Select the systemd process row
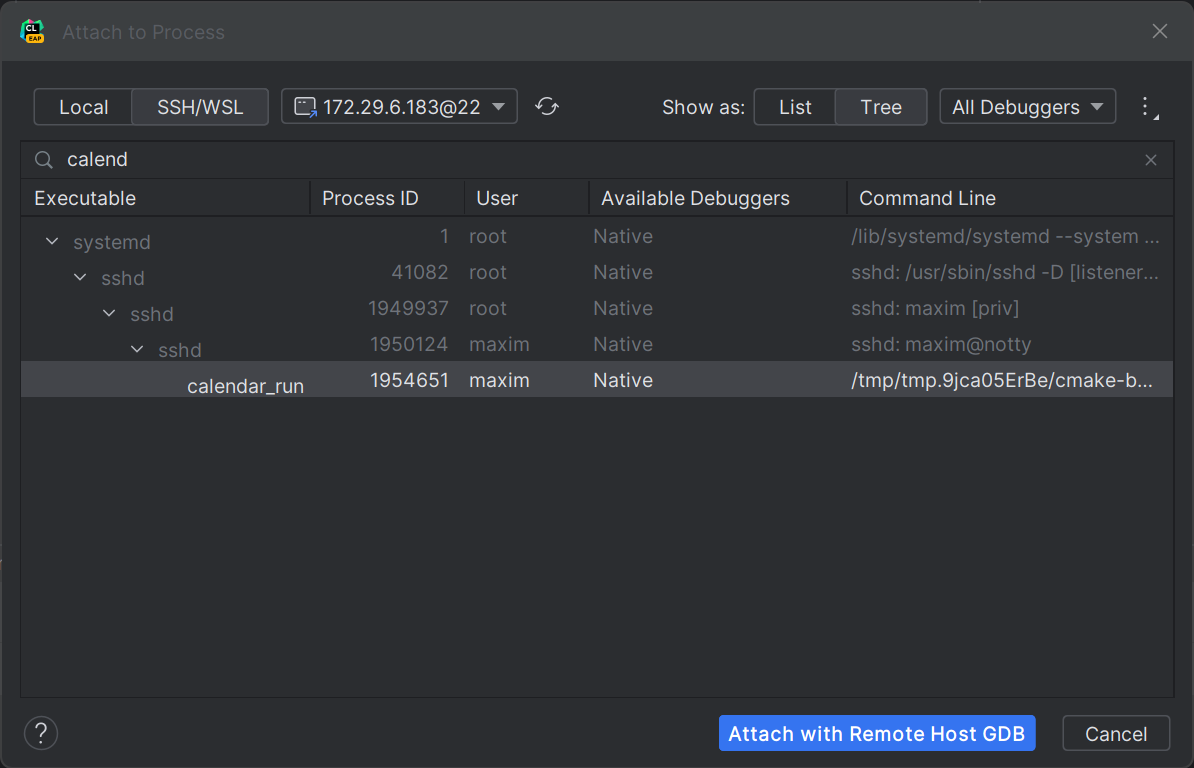The width and height of the screenshot is (1194, 768). pyautogui.click(x=597, y=237)
